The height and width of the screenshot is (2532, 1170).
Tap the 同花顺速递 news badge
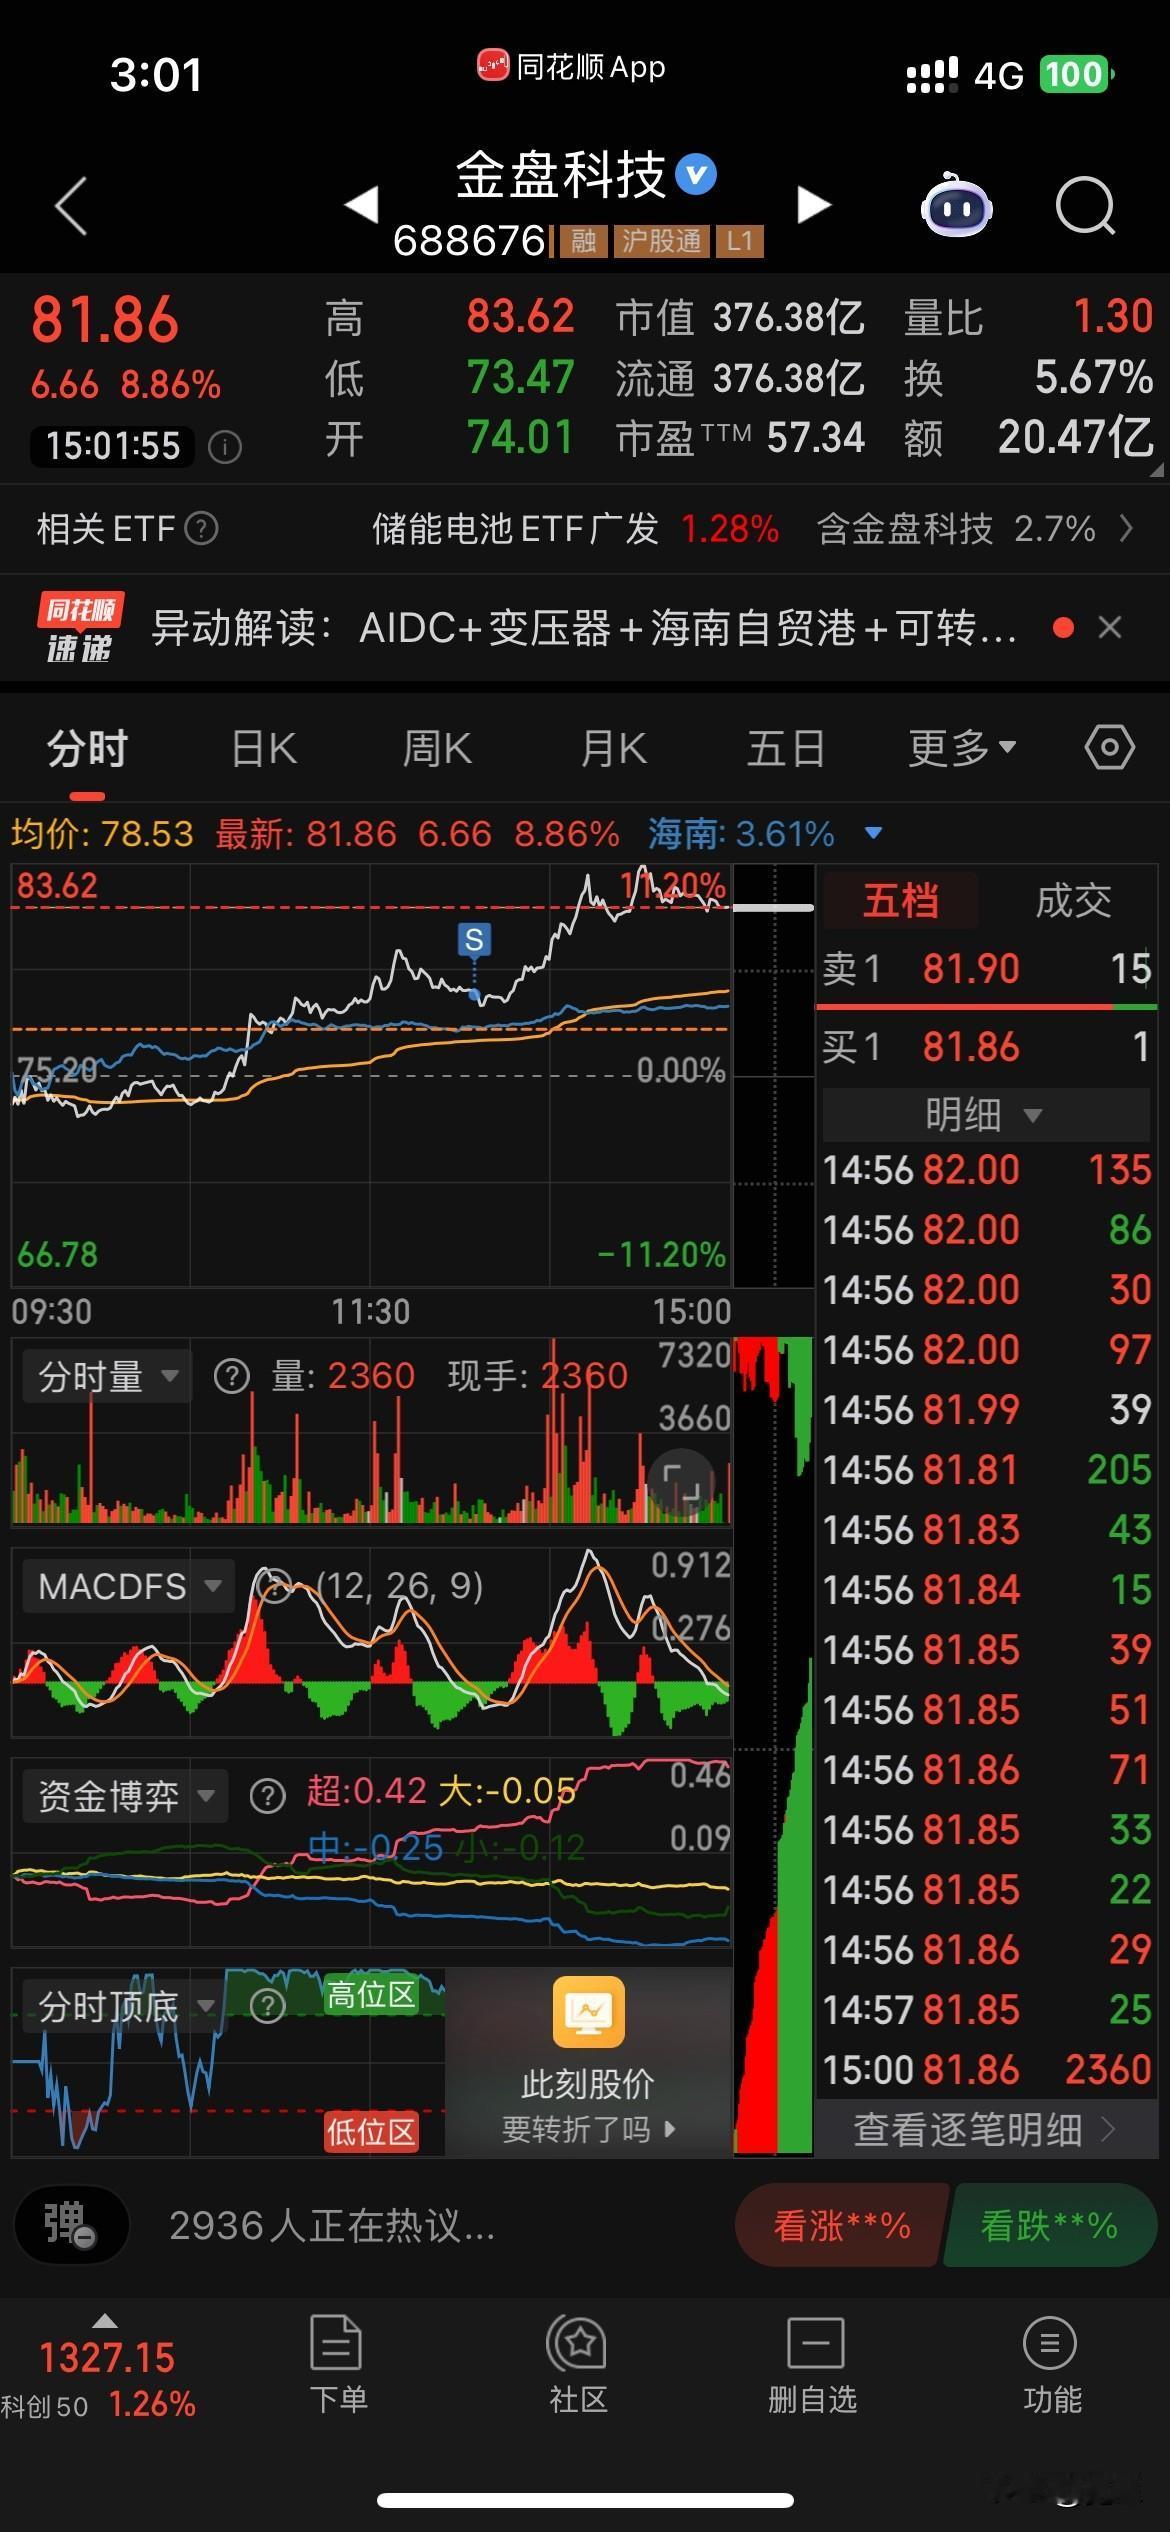point(80,628)
